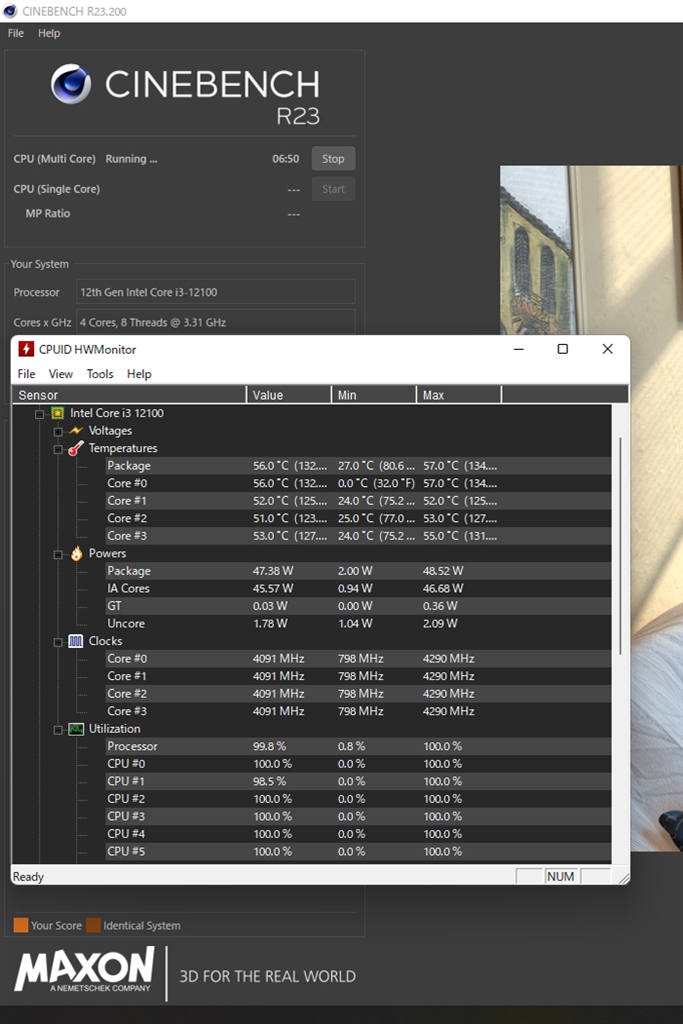Click the HWMonitor vertical scrollbar
Screen dimensions: 683x1024
click(620, 545)
